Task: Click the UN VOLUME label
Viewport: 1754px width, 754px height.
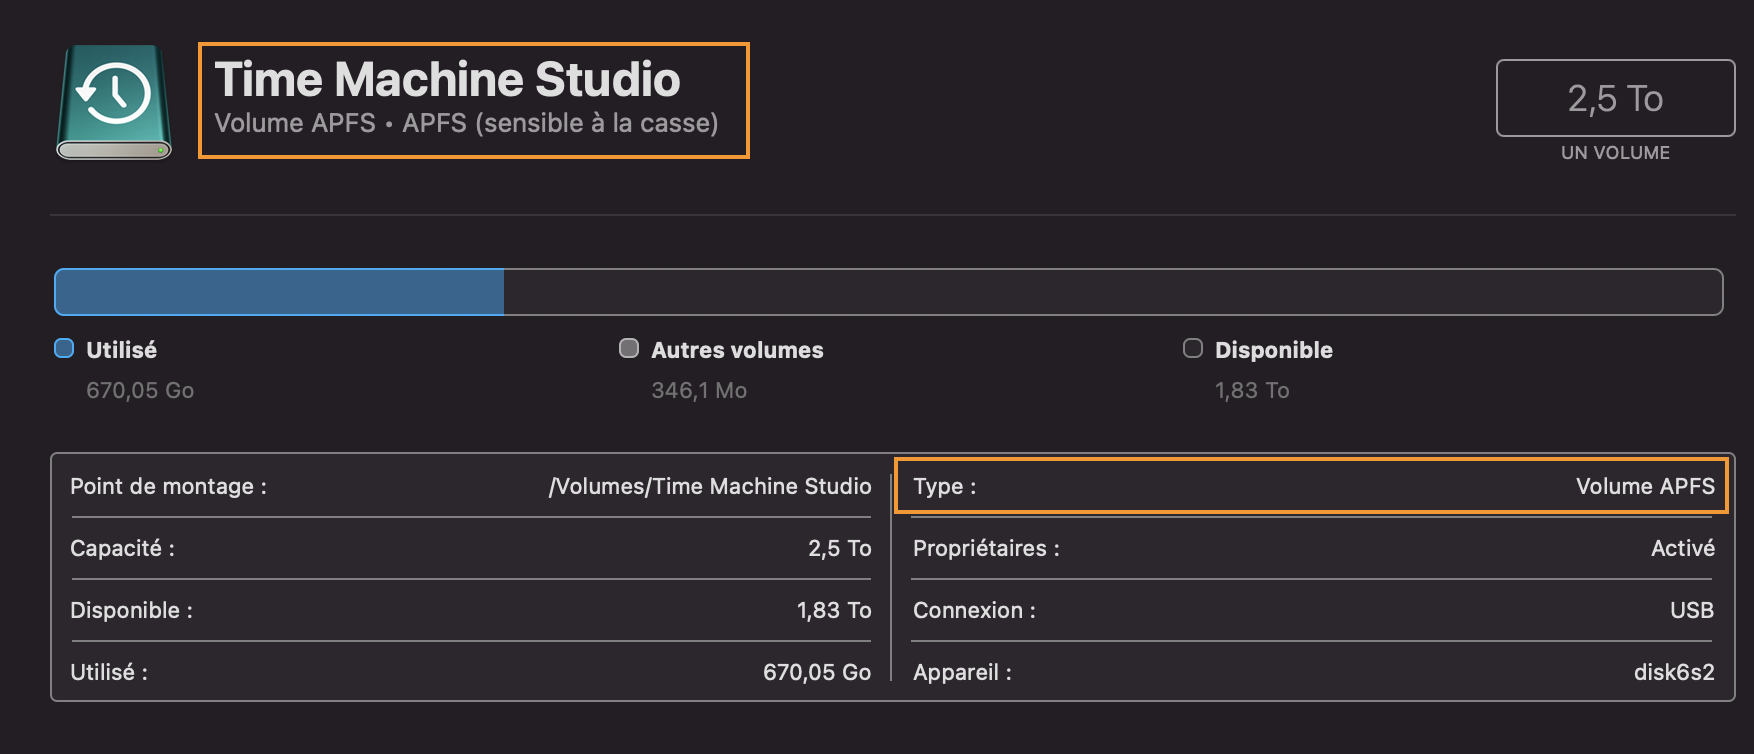Action: point(1615,153)
